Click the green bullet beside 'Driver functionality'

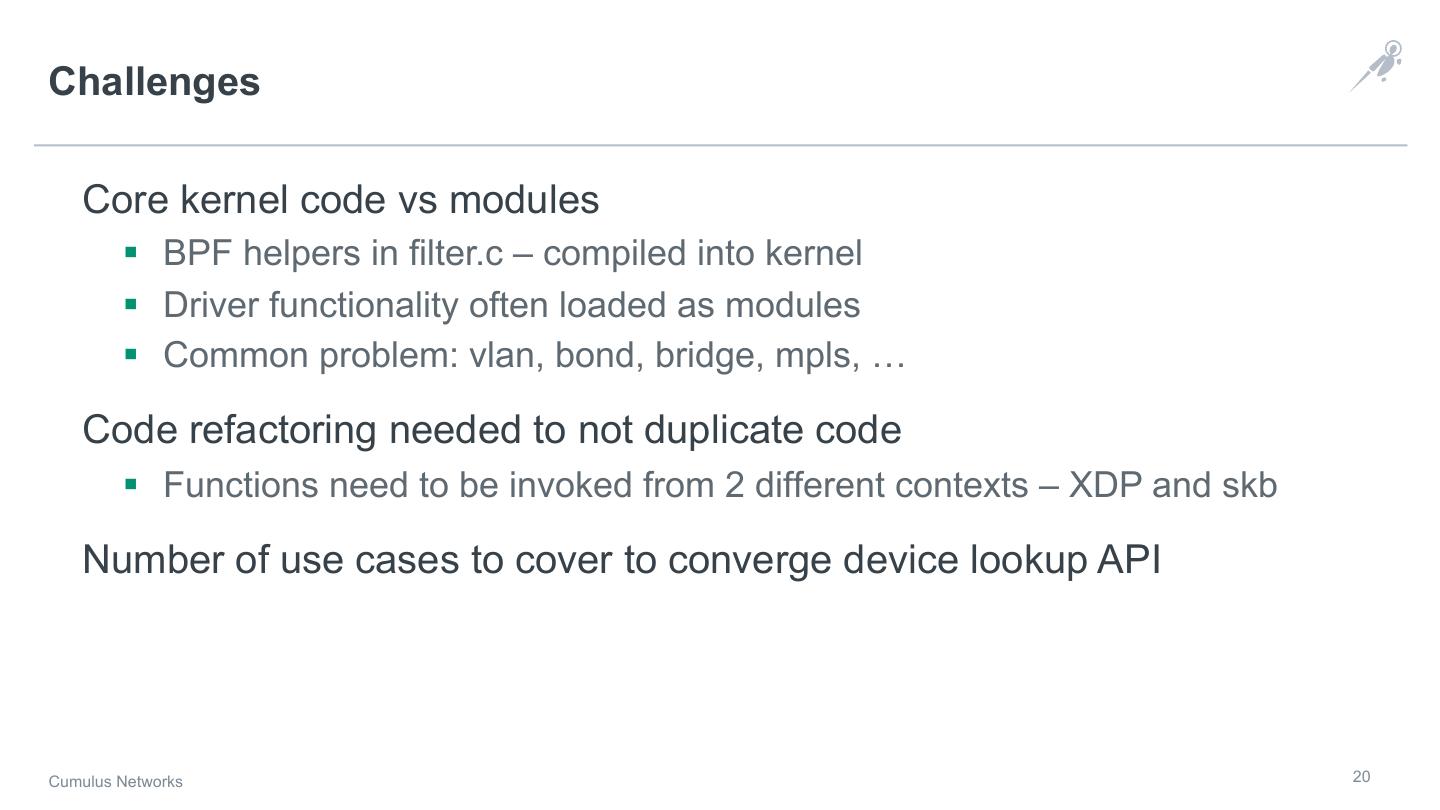click(x=130, y=303)
